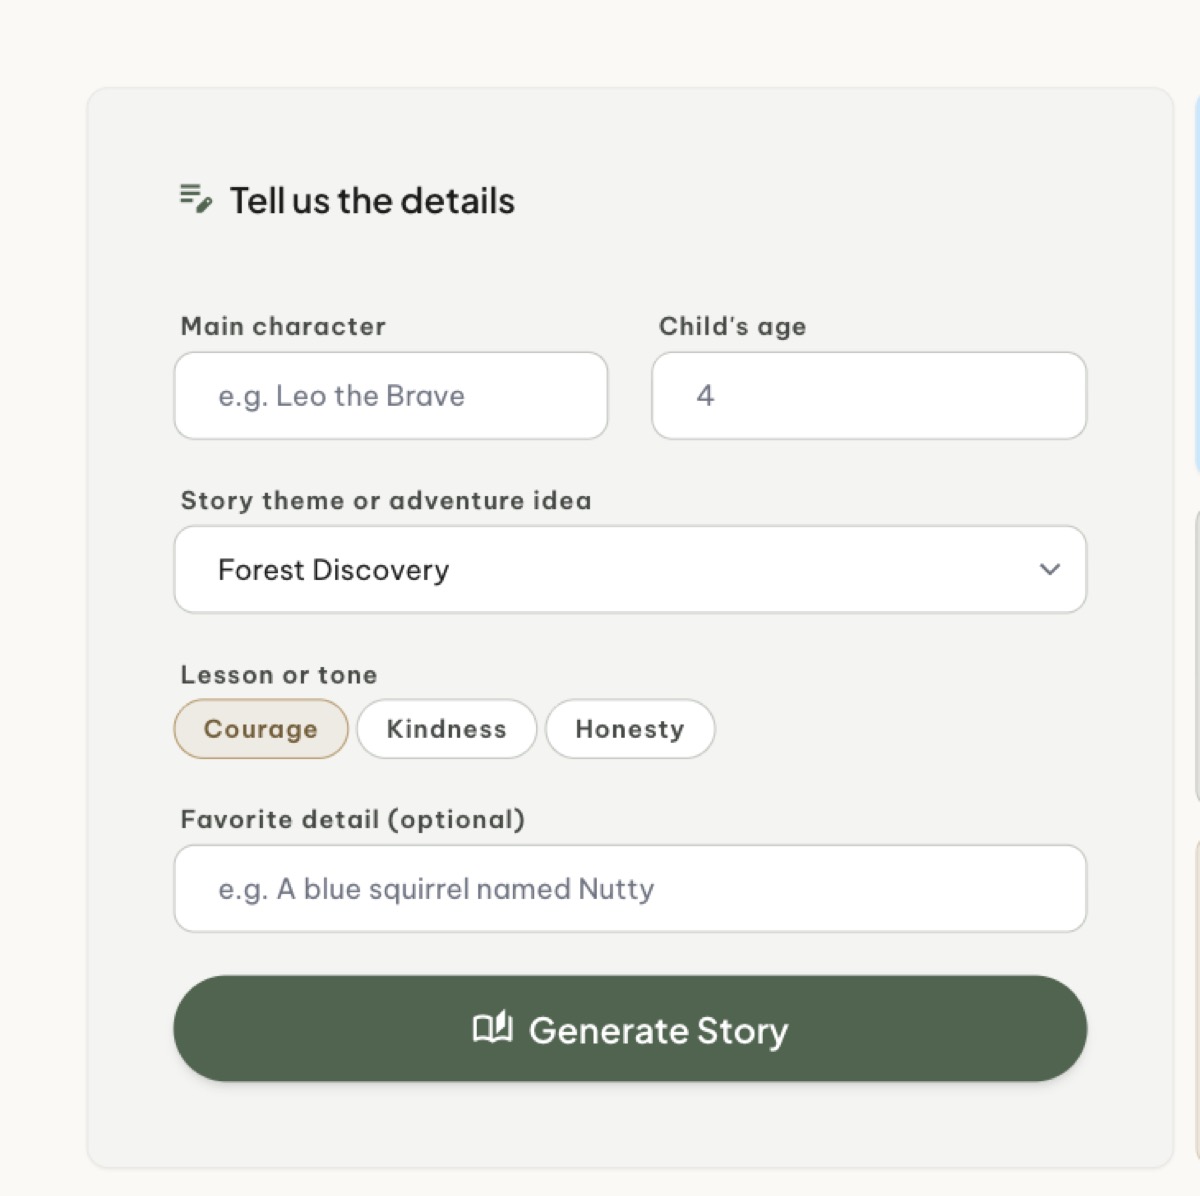This screenshot has width=1200, height=1196.
Task: Click the blue card edge at right
Action: point(1197,285)
